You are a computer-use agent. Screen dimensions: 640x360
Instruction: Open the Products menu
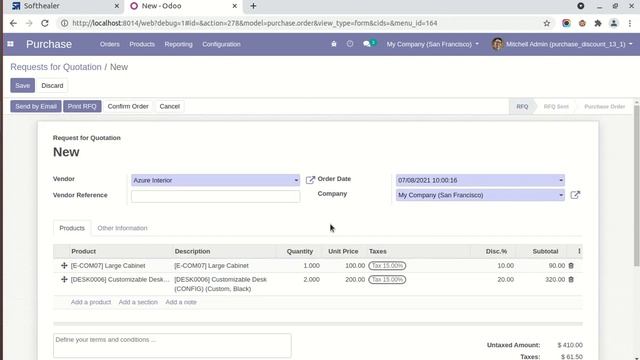(x=142, y=44)
